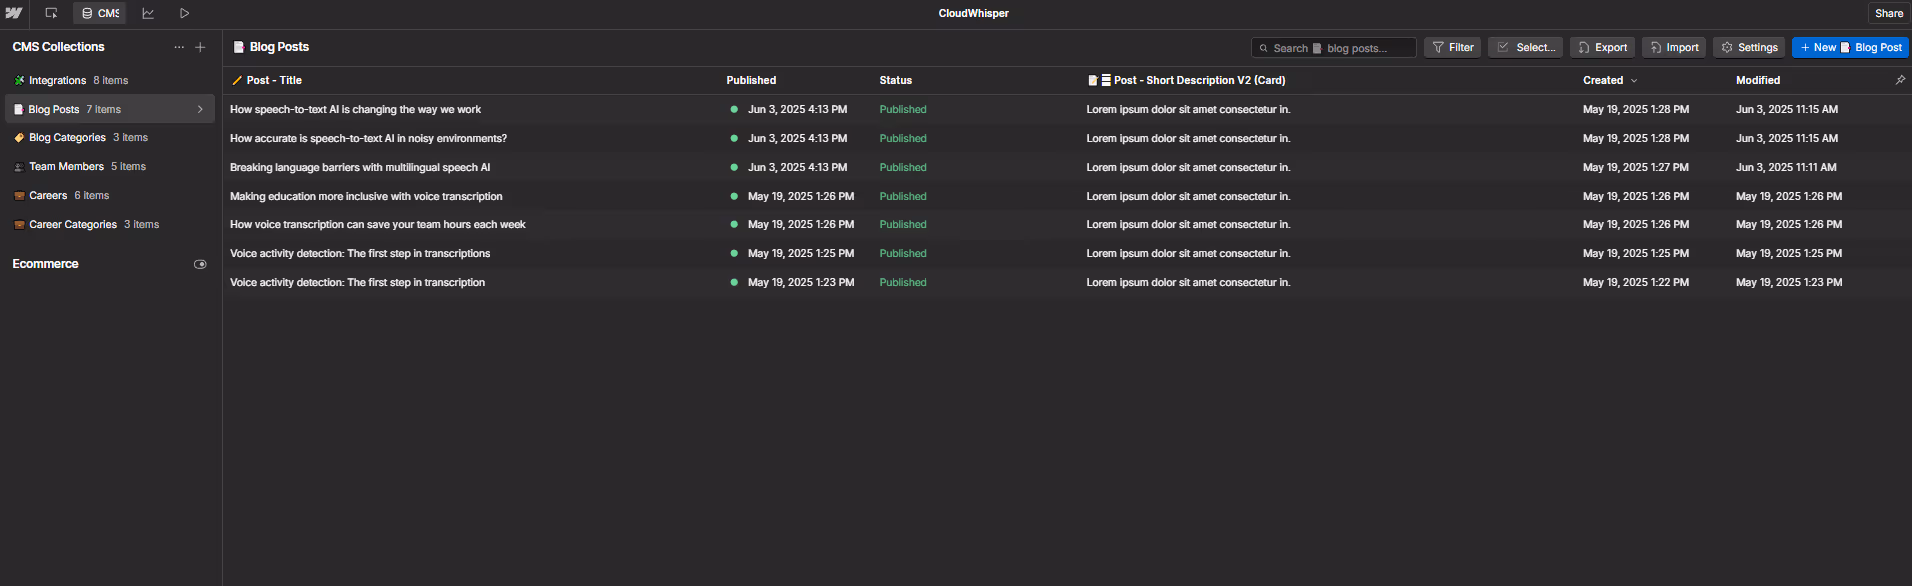Sort by Published column header
Image resolution: width=1912 pixels, height=586 pixels.
751,80
